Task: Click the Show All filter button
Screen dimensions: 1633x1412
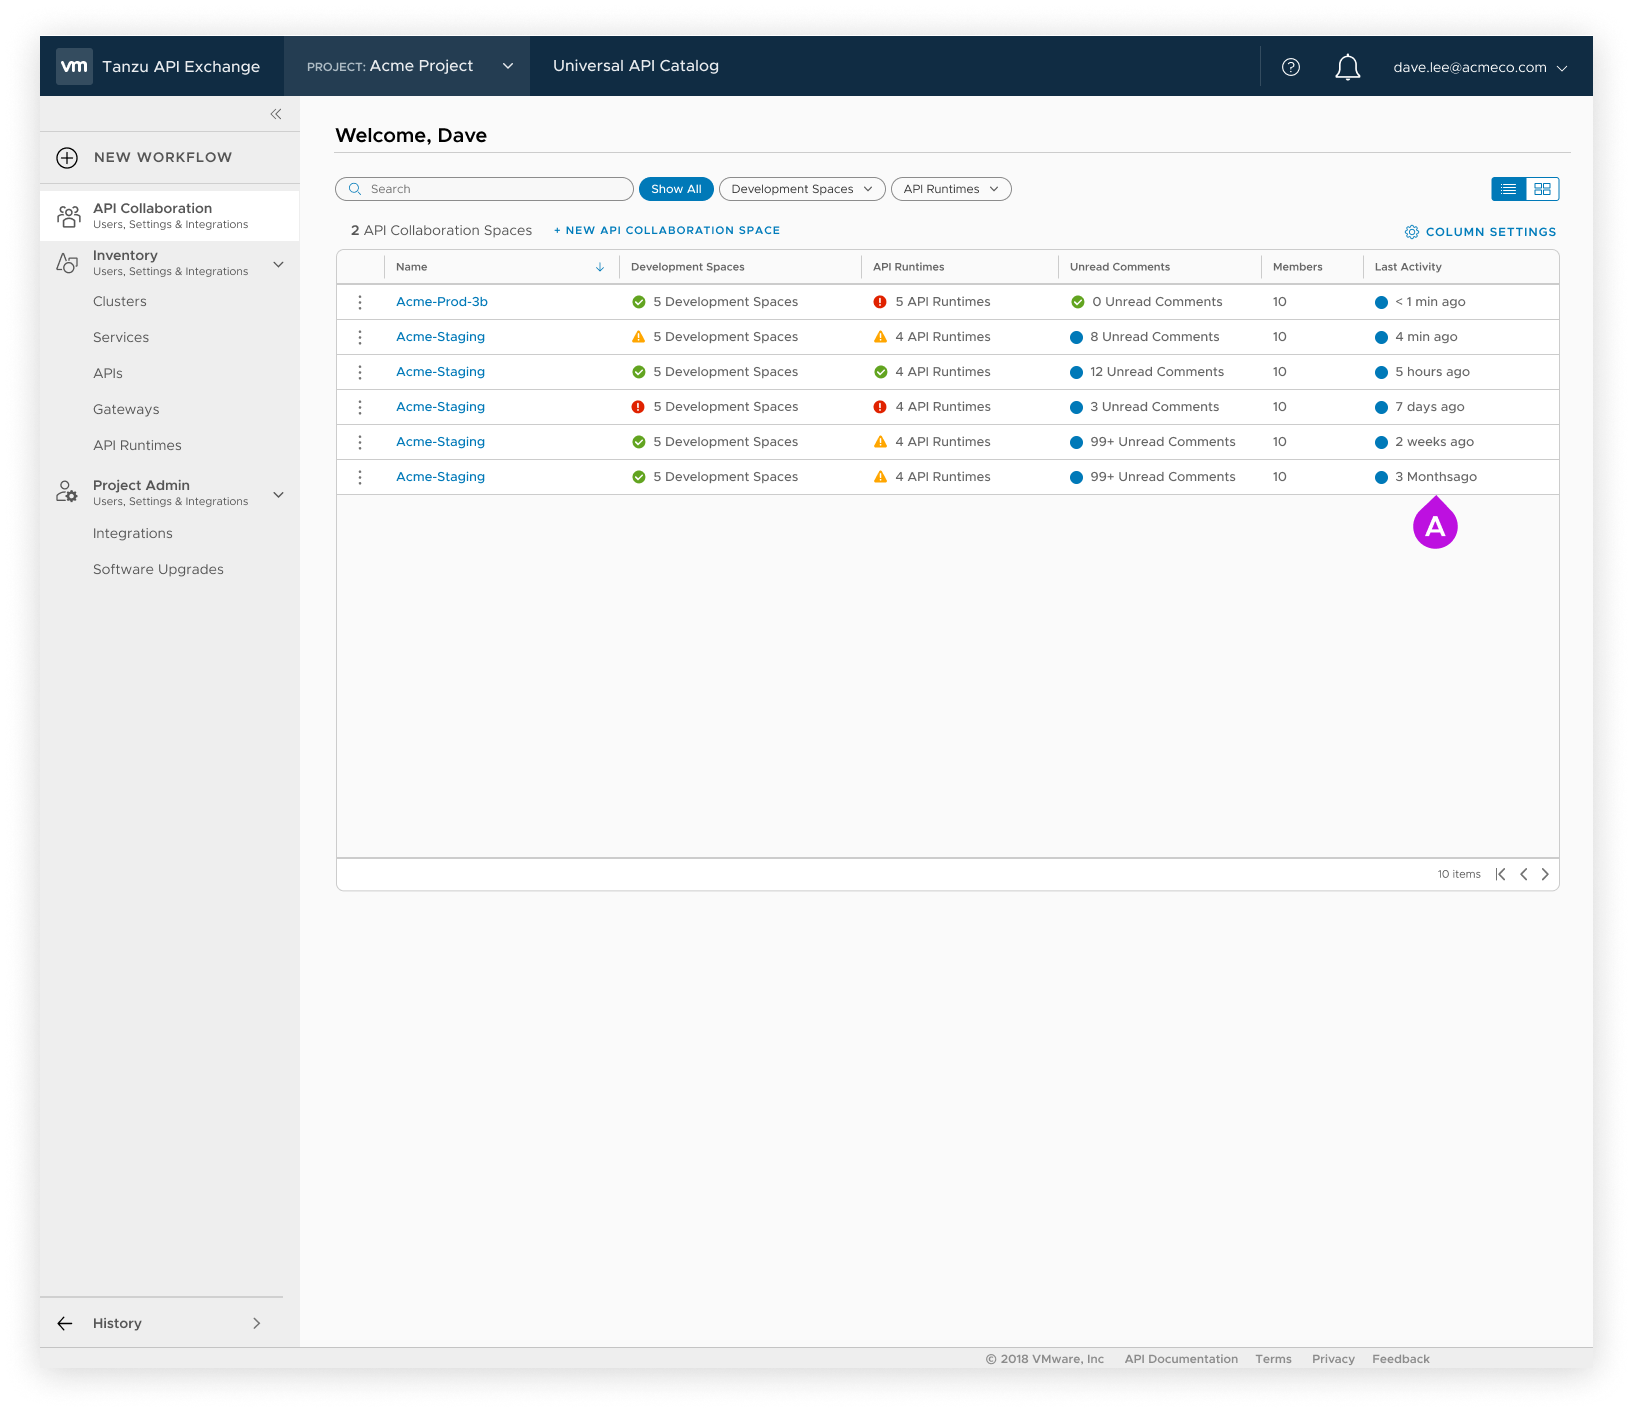Action: tap(676, 189)
